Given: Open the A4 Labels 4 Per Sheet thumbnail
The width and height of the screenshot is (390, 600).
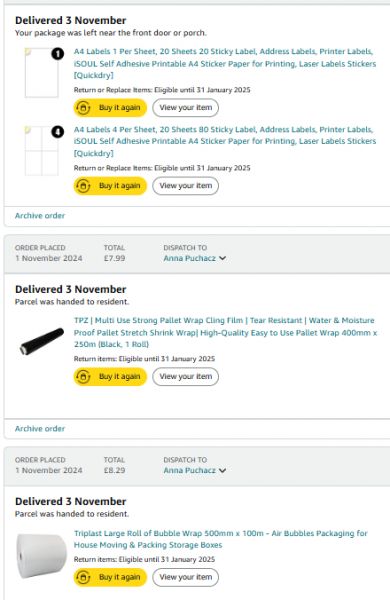Looking at the screenshot, I should tap(42, 151).
